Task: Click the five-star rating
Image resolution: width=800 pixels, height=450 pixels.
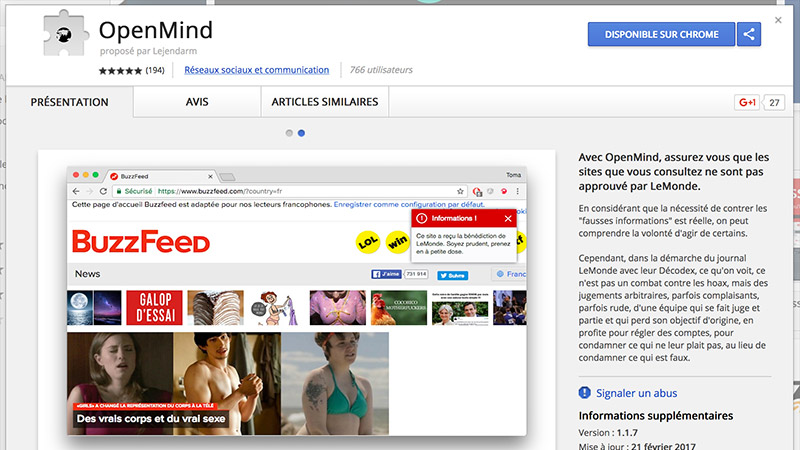Action: [x=120, y=70]
